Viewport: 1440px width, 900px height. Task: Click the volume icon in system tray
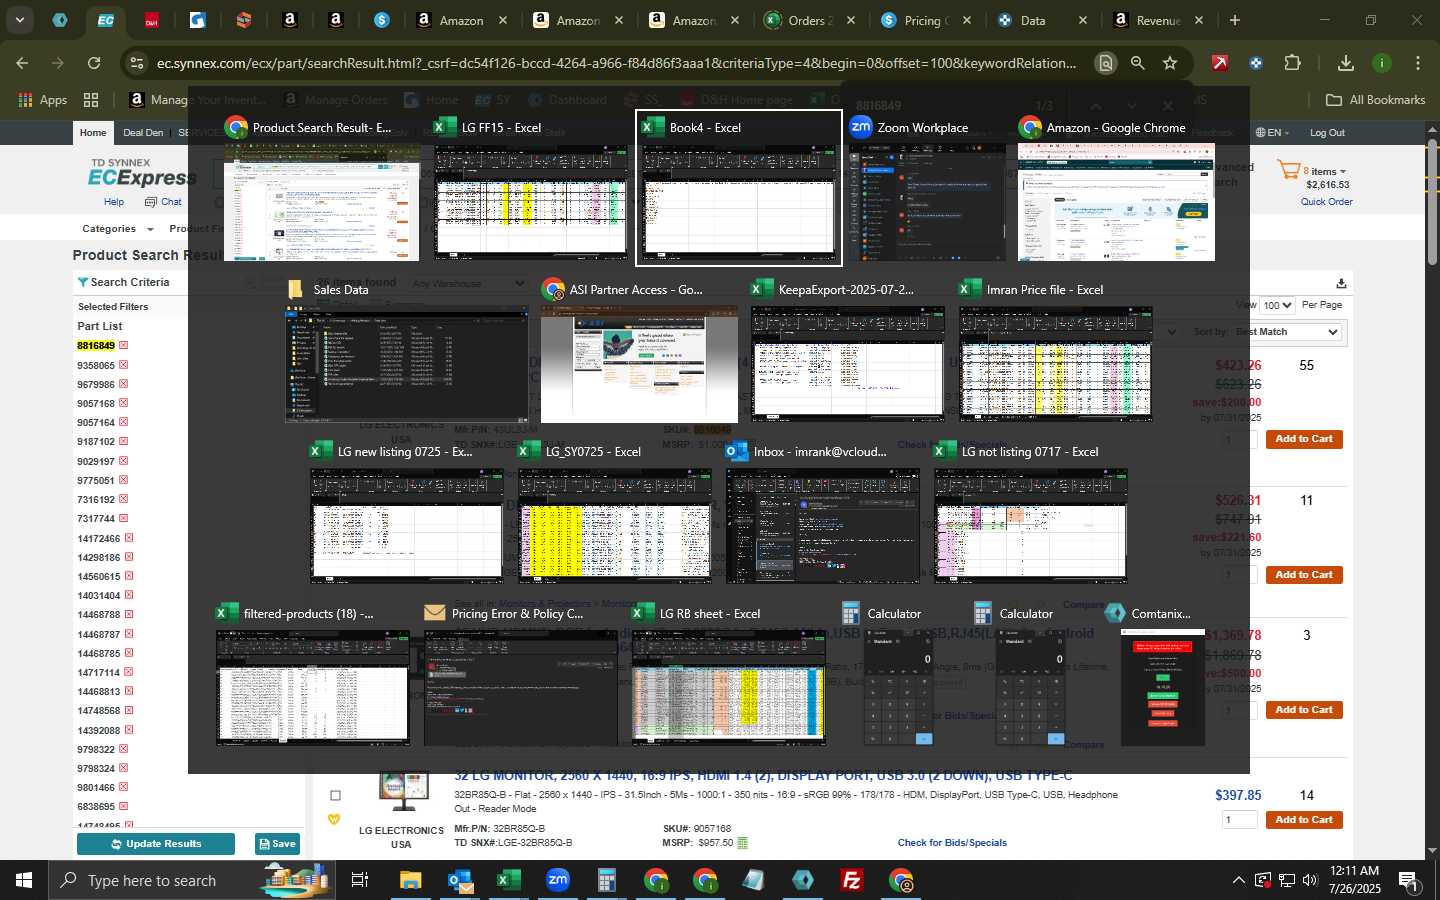[x=1311, y=880]
